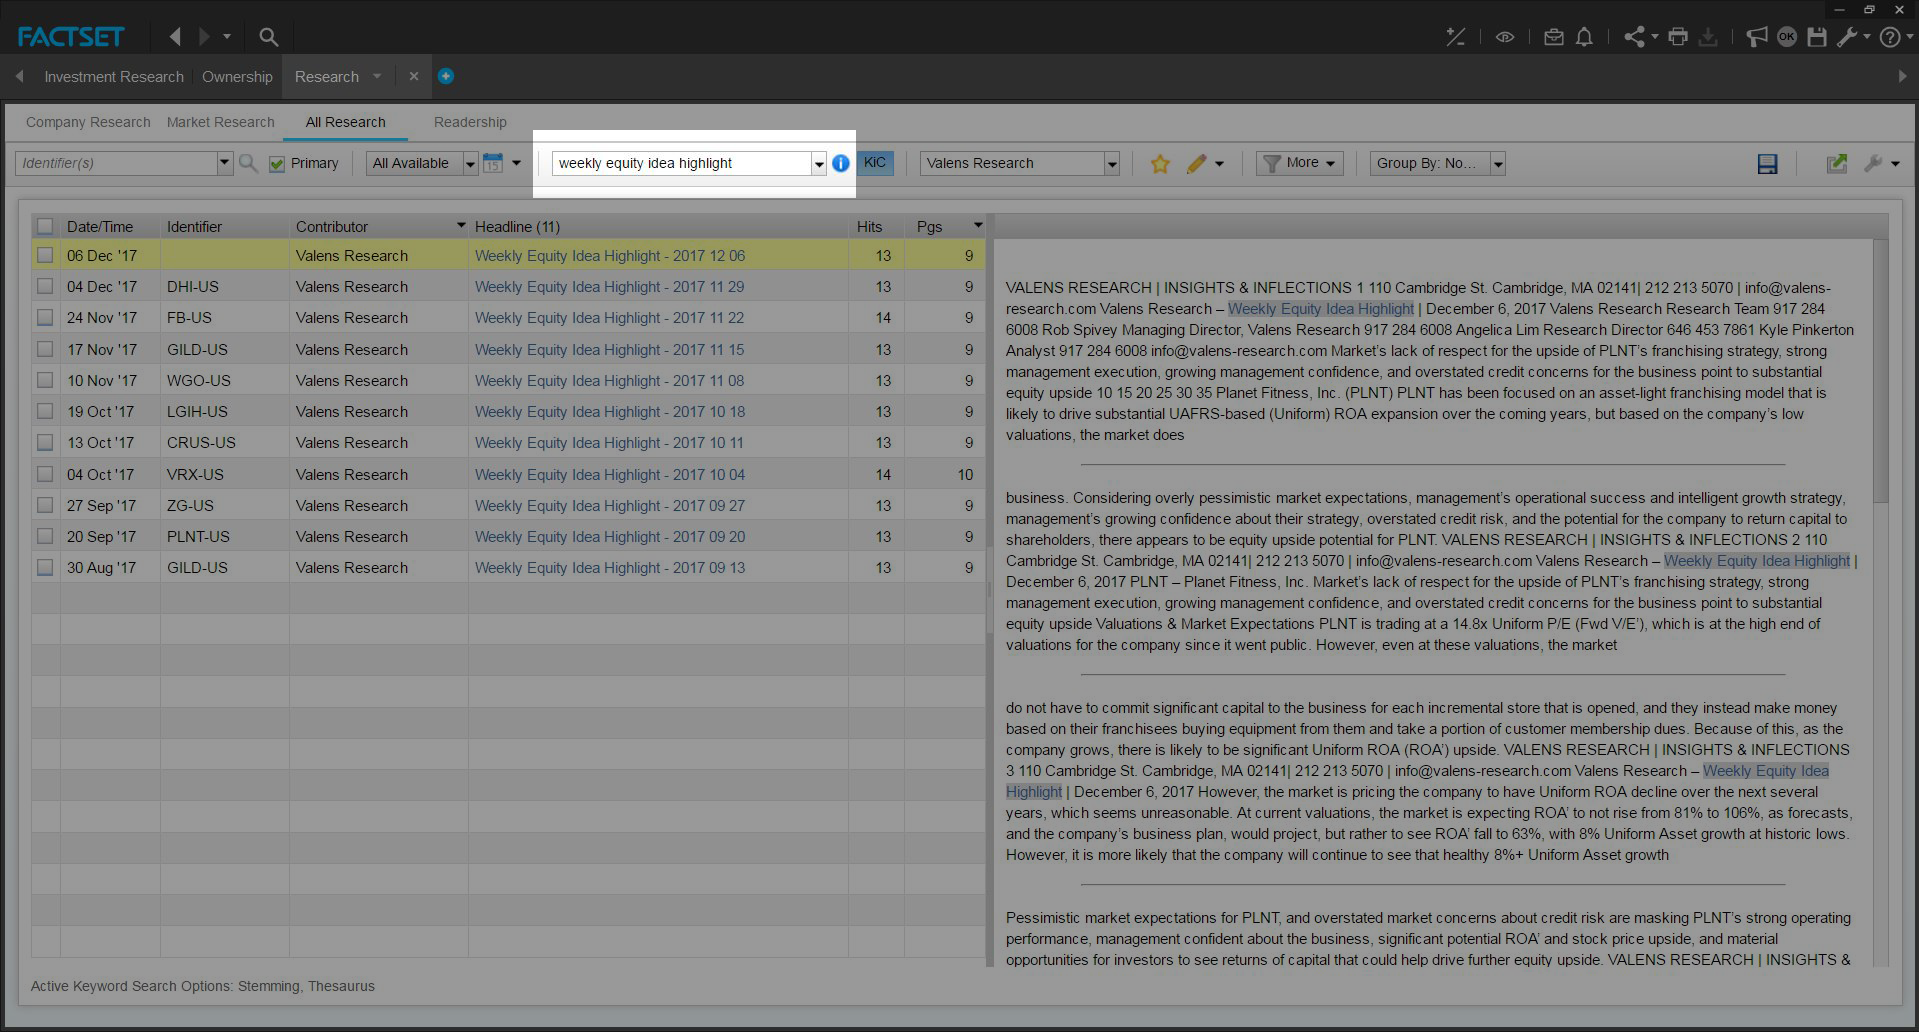
Task: Expand the Contributor column filter arrow
Action: [x=461, y=226]
